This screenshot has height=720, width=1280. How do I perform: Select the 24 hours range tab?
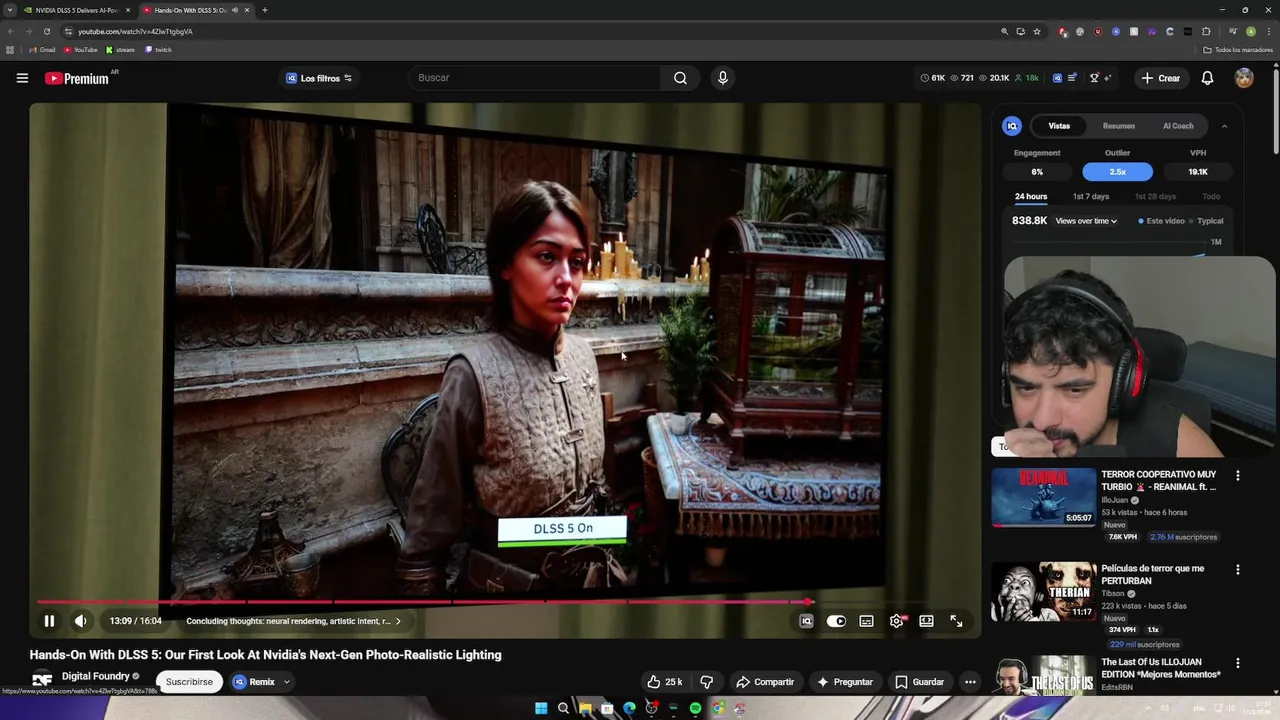pos(1031,197)
